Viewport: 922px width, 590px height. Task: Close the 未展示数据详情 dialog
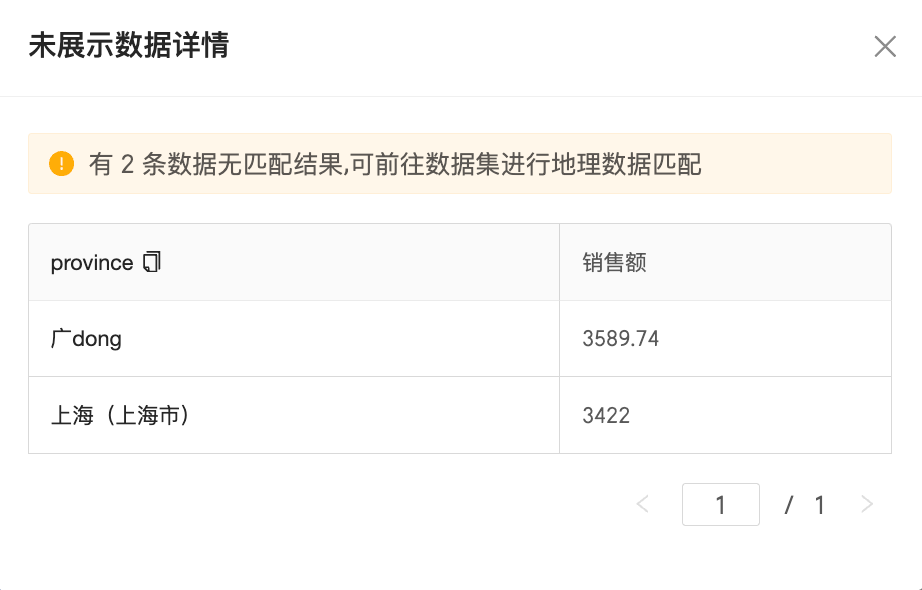coord(885,47)
